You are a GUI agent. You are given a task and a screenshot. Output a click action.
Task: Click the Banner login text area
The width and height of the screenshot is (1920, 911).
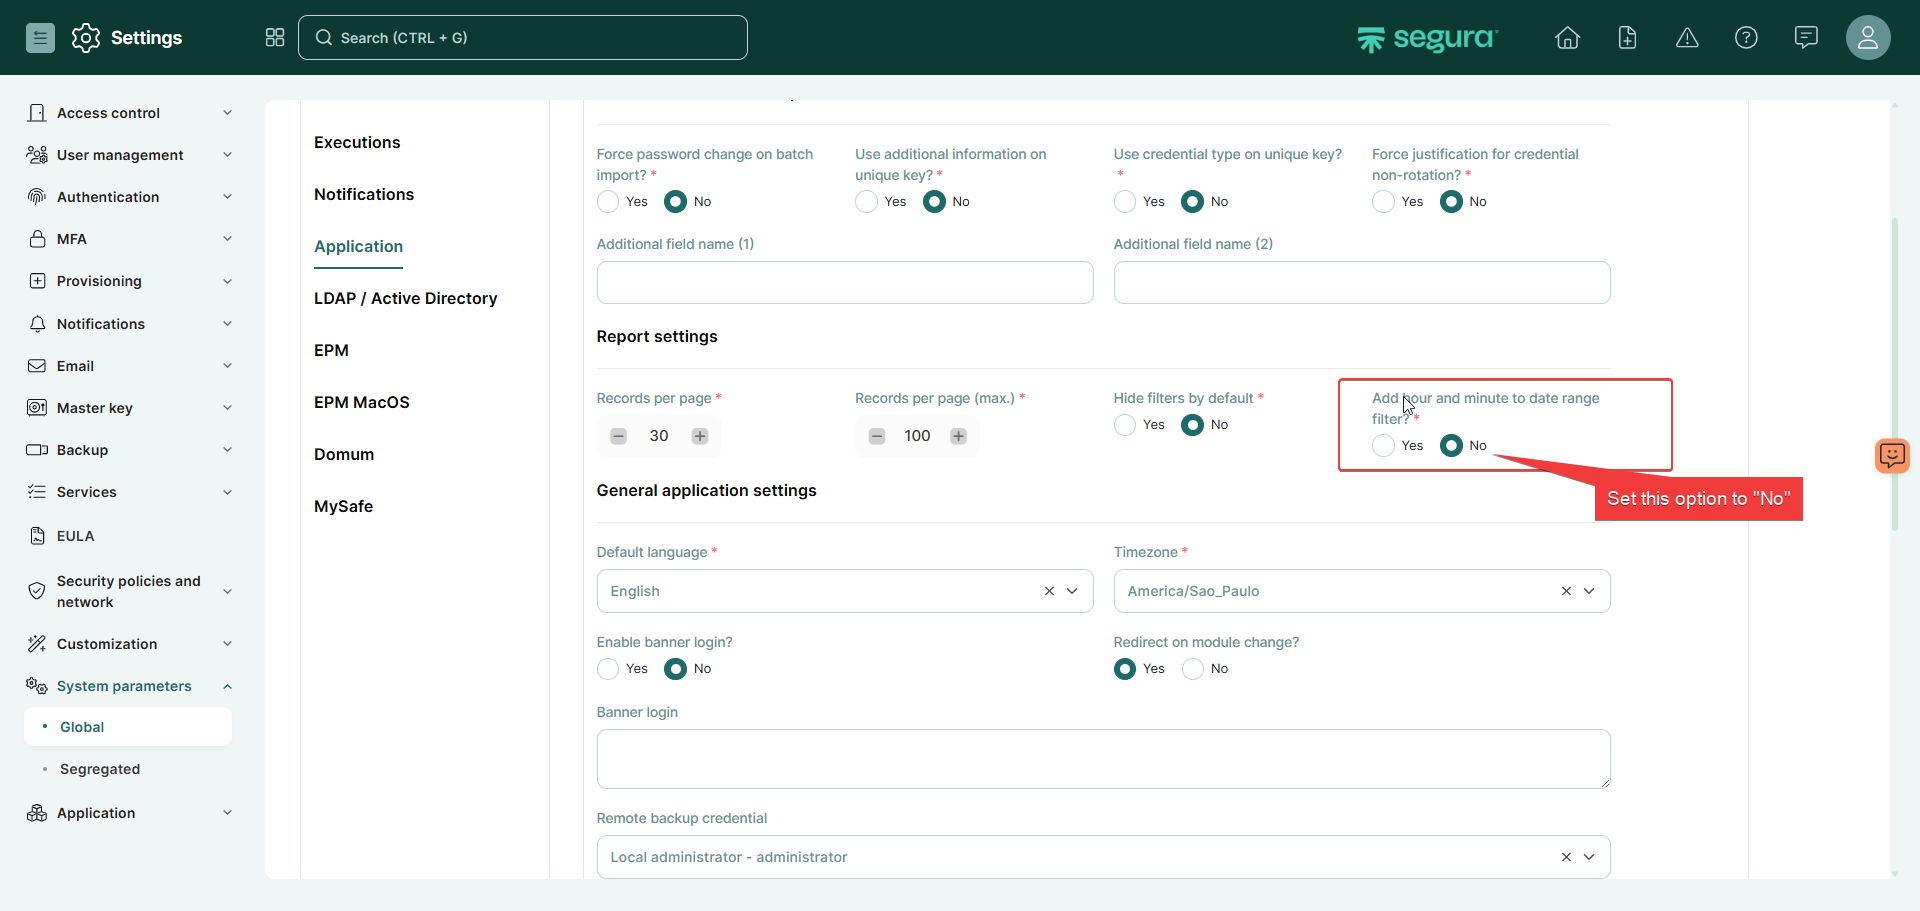[x=1103, y=759]
